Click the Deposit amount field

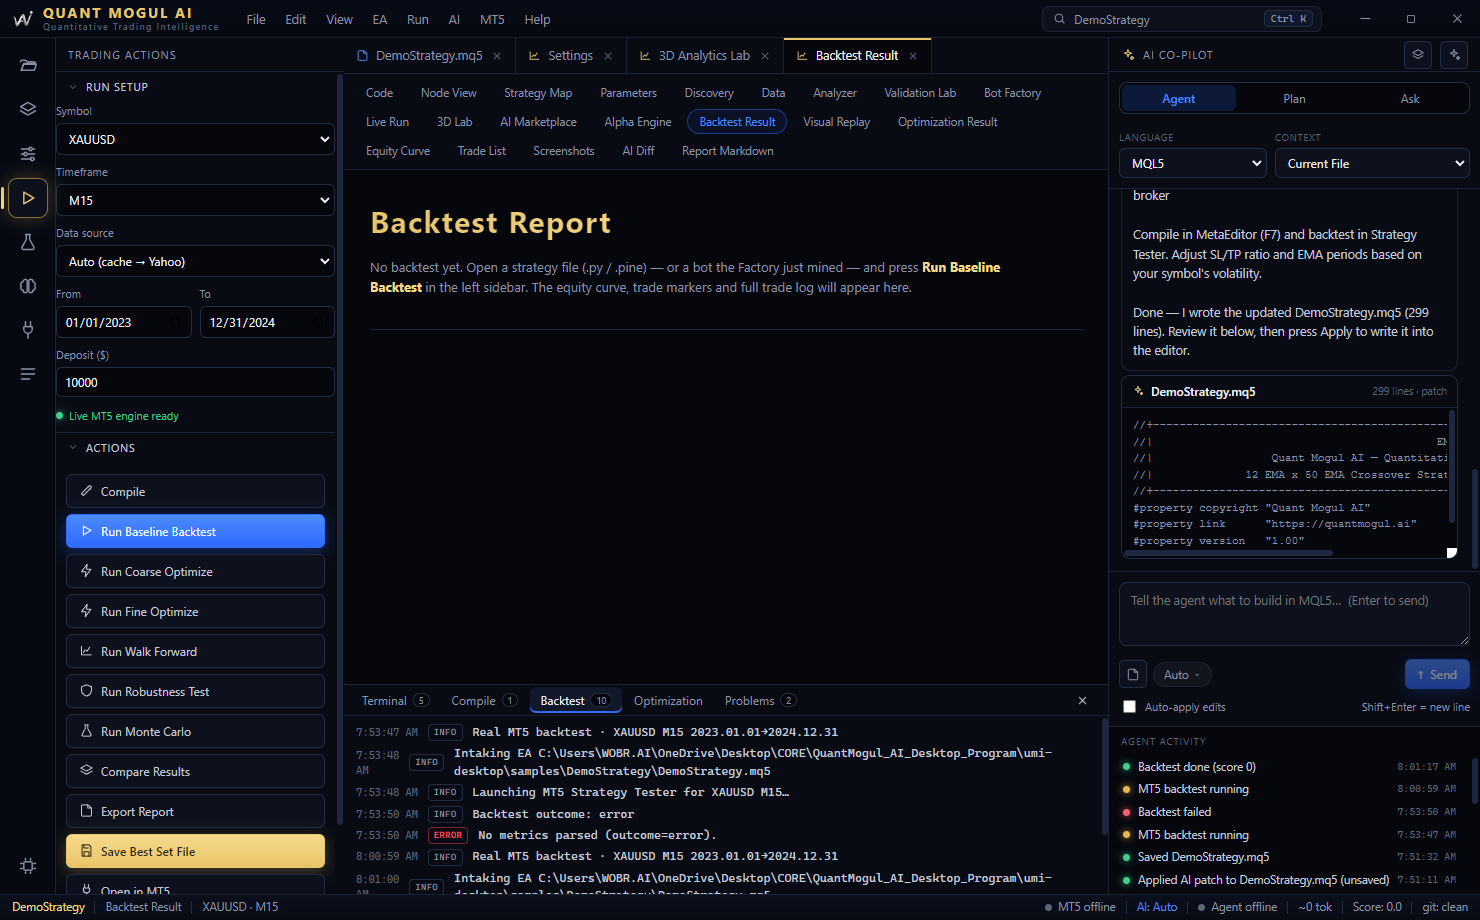195,382
